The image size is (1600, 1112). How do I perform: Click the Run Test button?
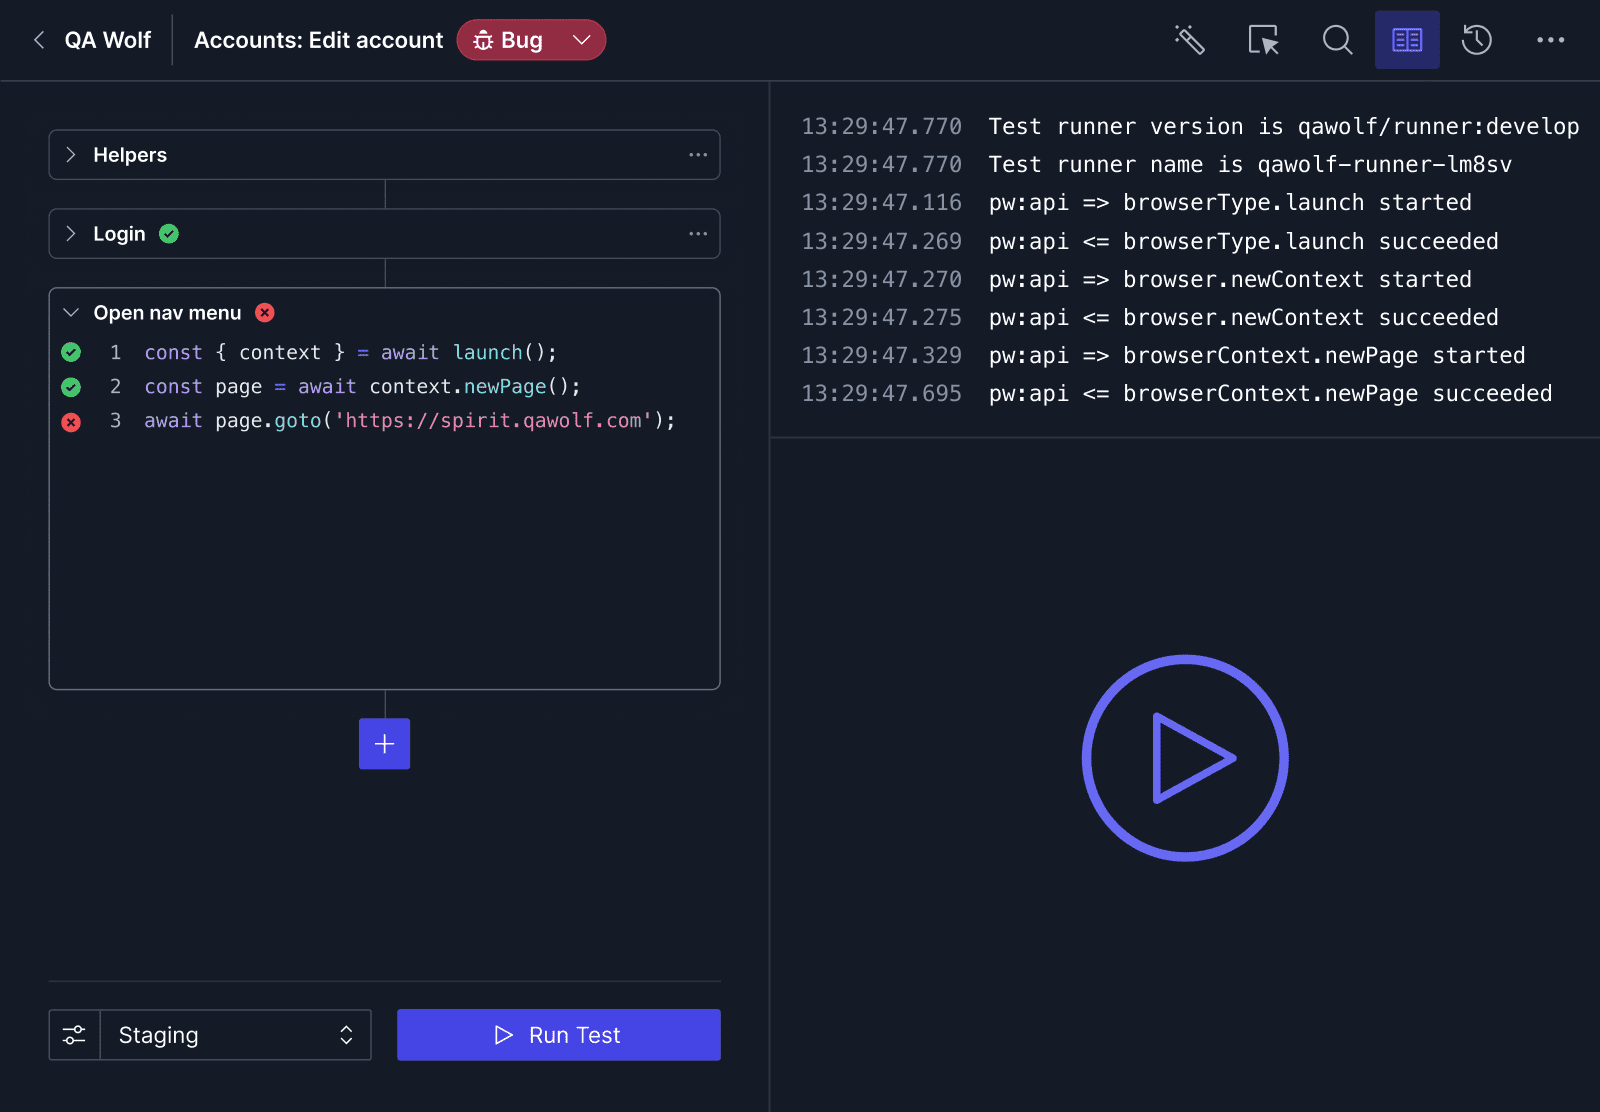[x=558, y=1035]
